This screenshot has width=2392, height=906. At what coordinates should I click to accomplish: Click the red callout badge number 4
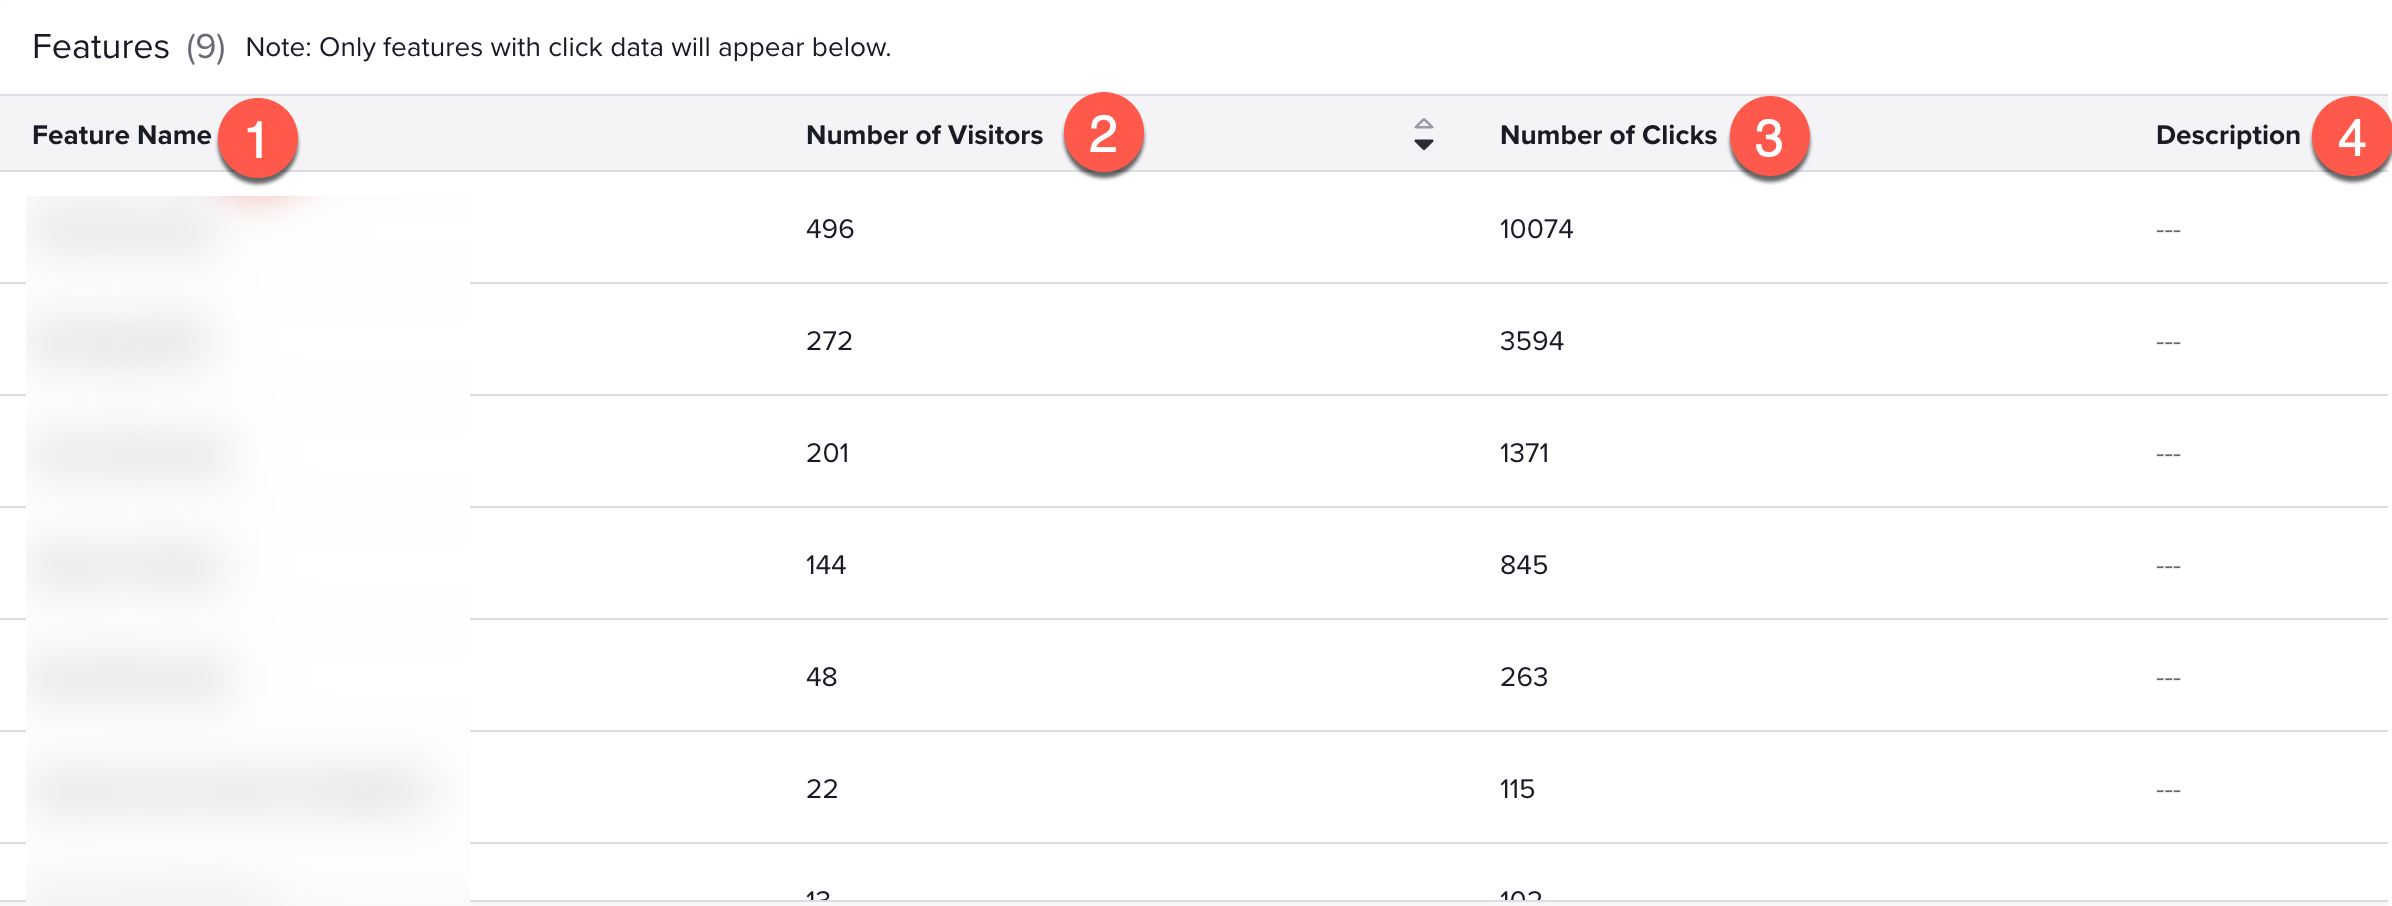[2352, 137]
